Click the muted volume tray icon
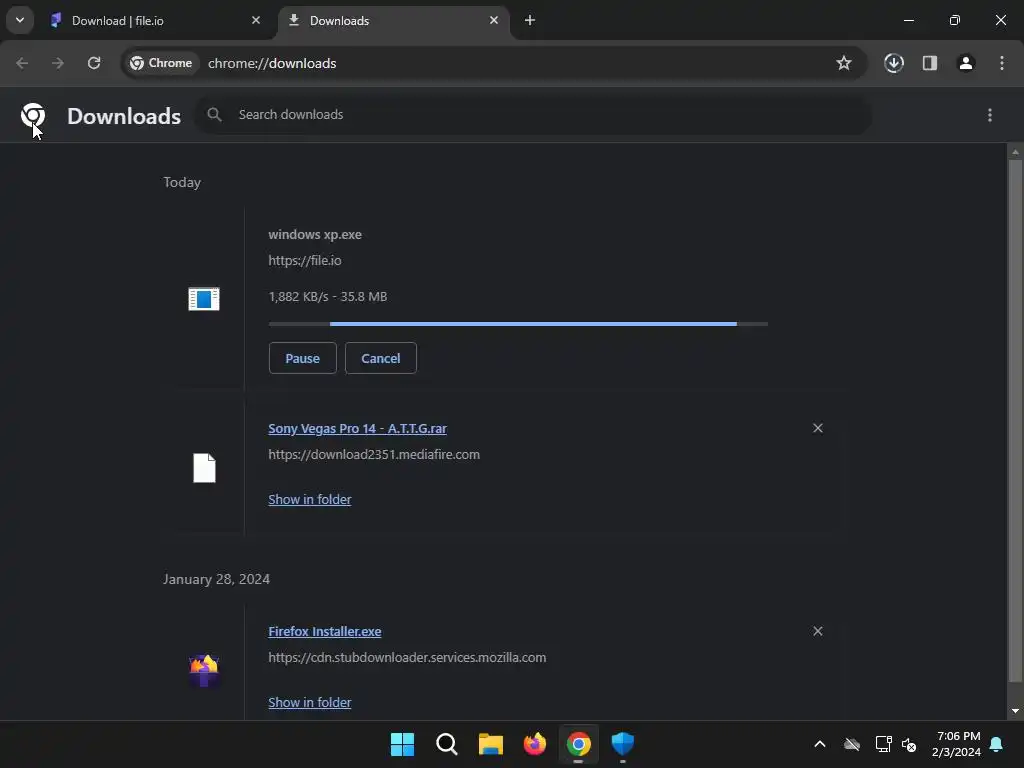This screenshot has height=768, width=1024. click(909, 744)
